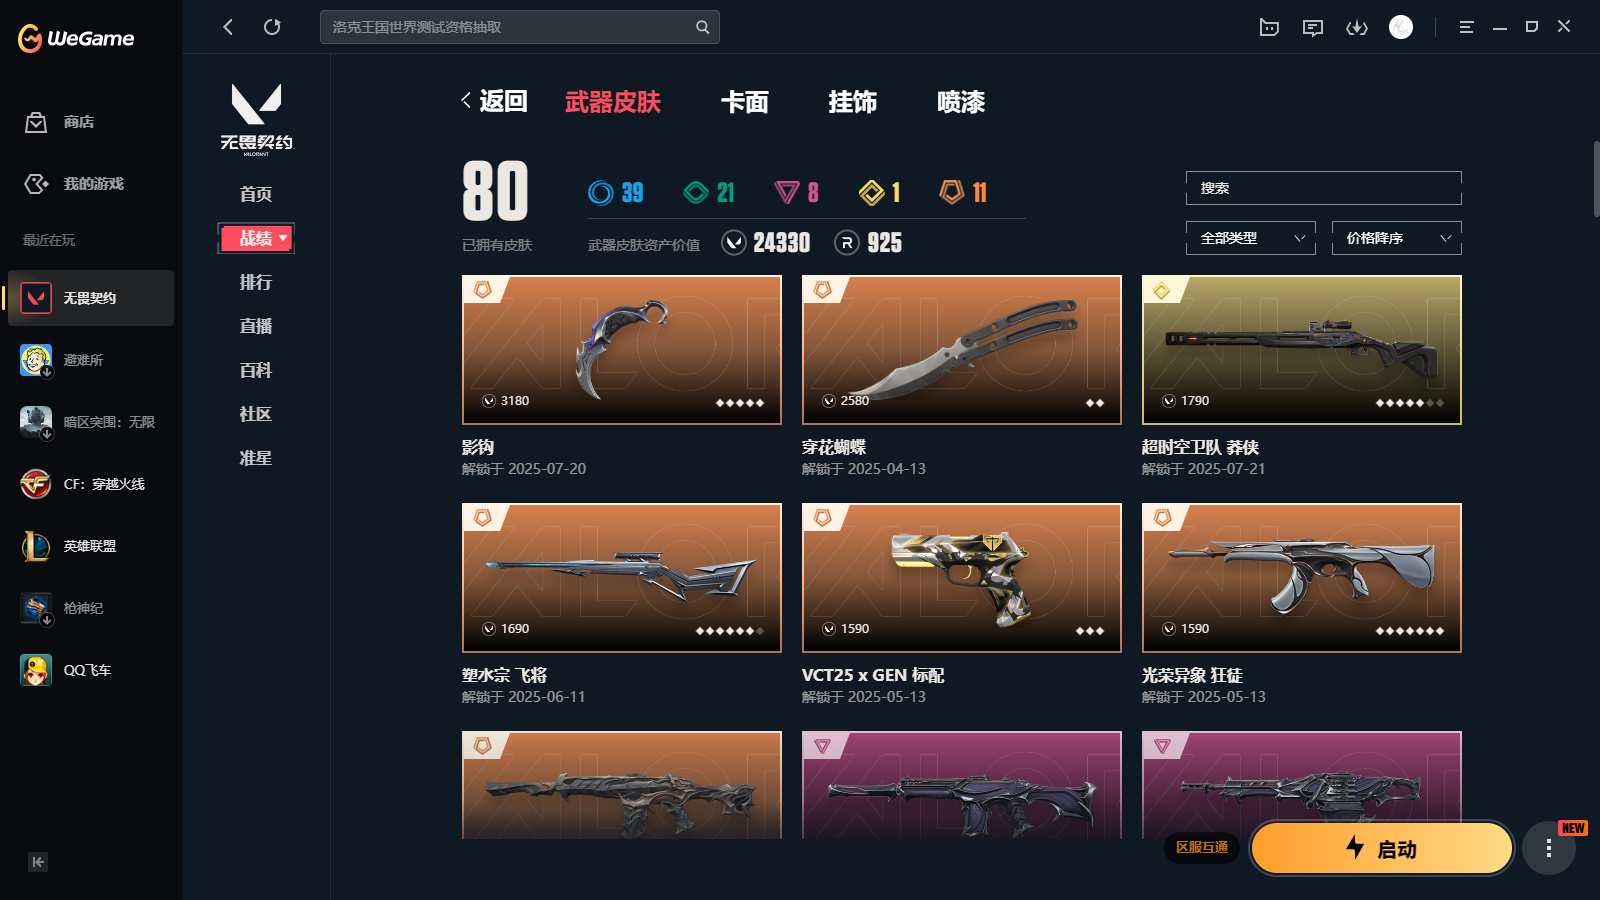This screenshot has height=900, width=1600.
Task: Open the folder icon in title bar
Action: point(1269,27)
